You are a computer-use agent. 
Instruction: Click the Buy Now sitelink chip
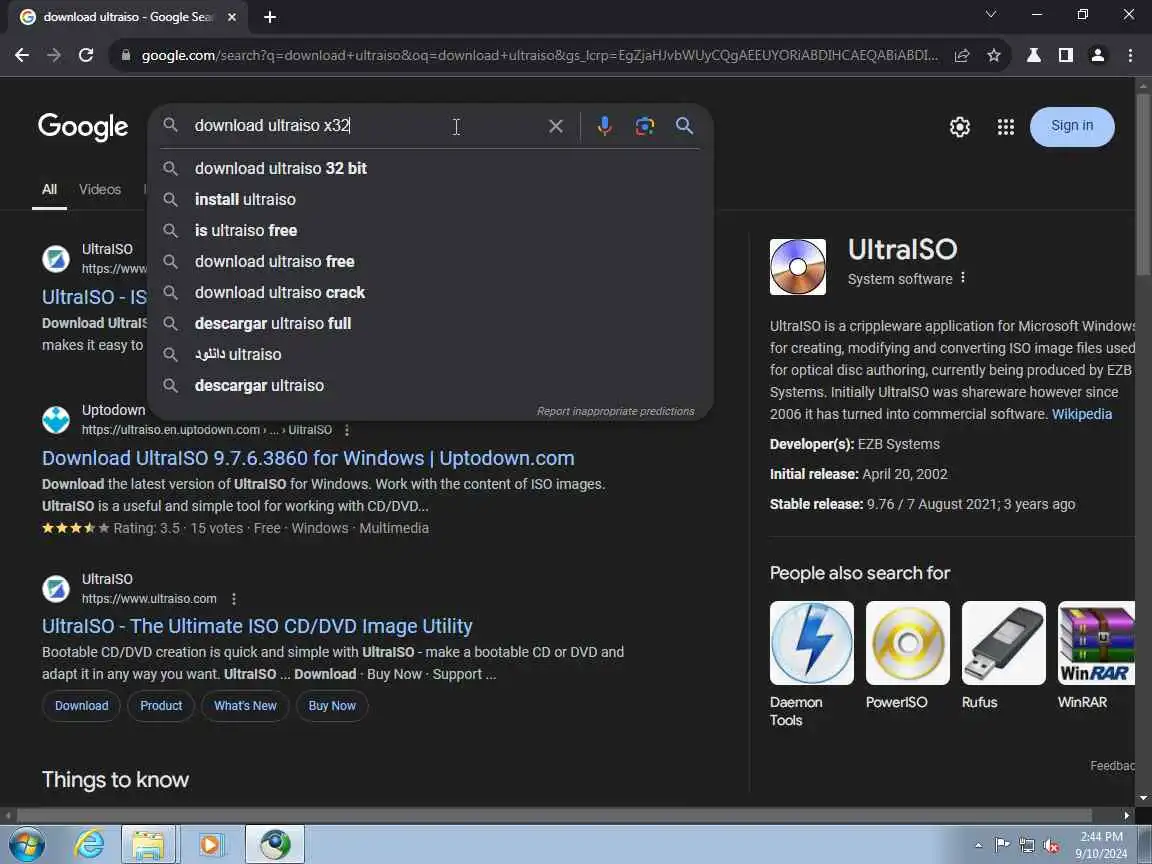(332, 705)
